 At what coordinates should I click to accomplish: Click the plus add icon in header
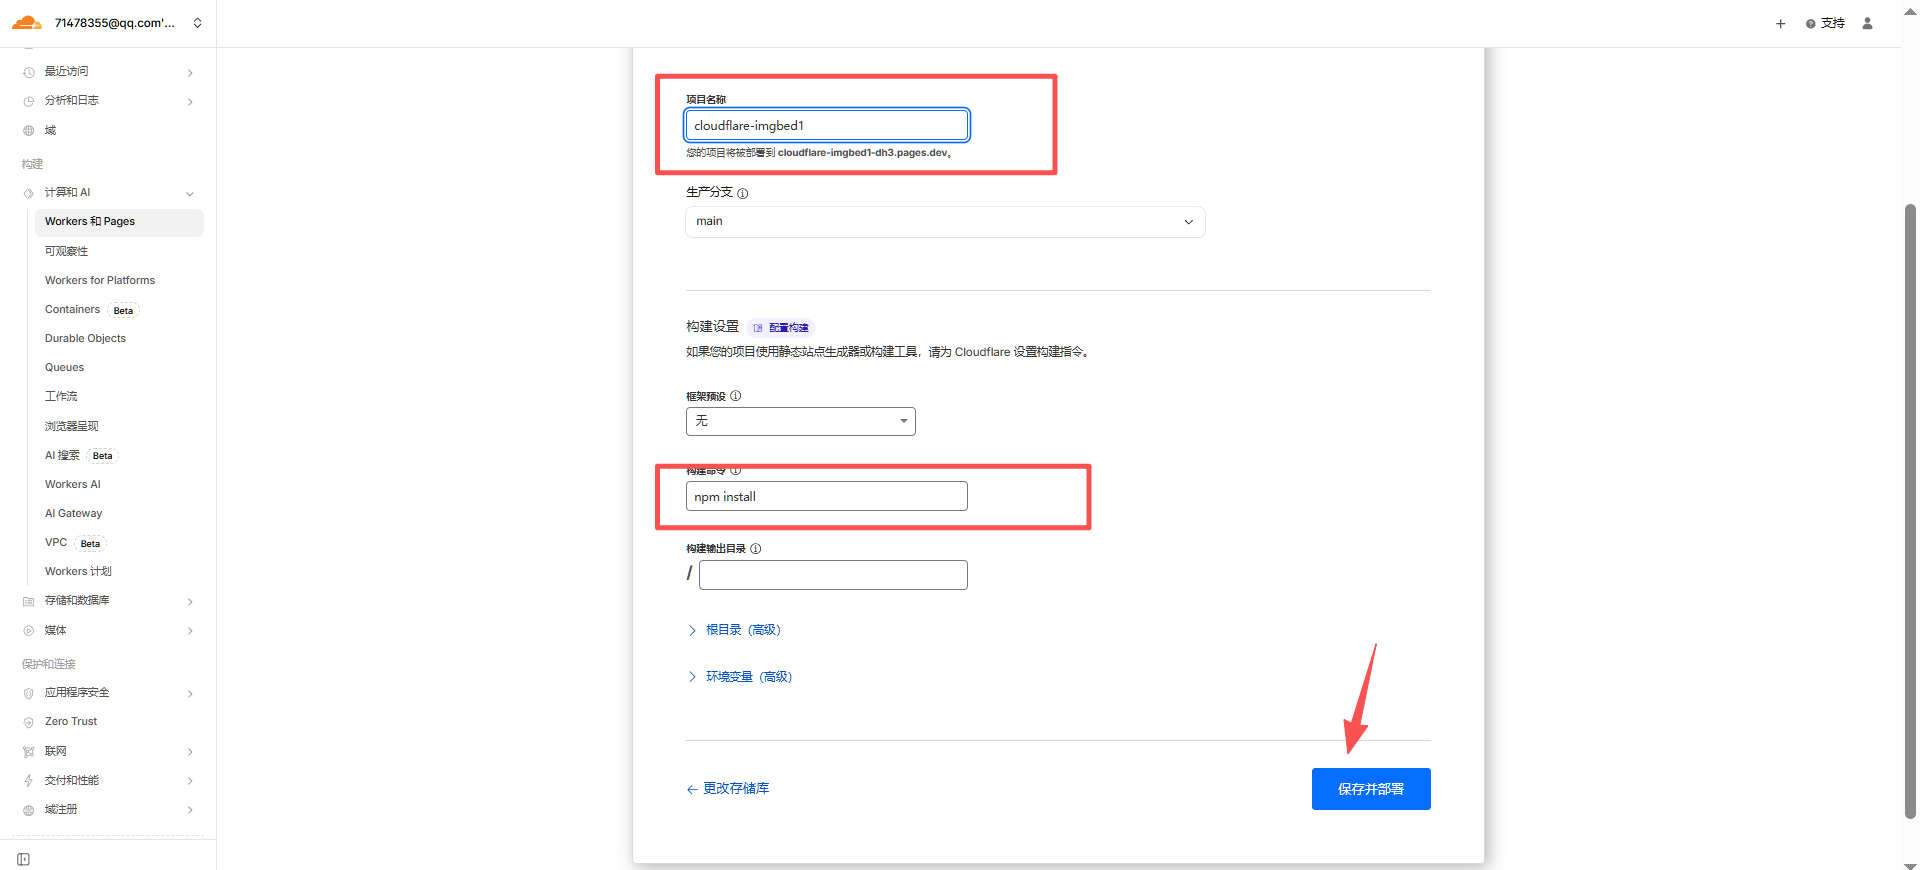tap(1780, 24)
